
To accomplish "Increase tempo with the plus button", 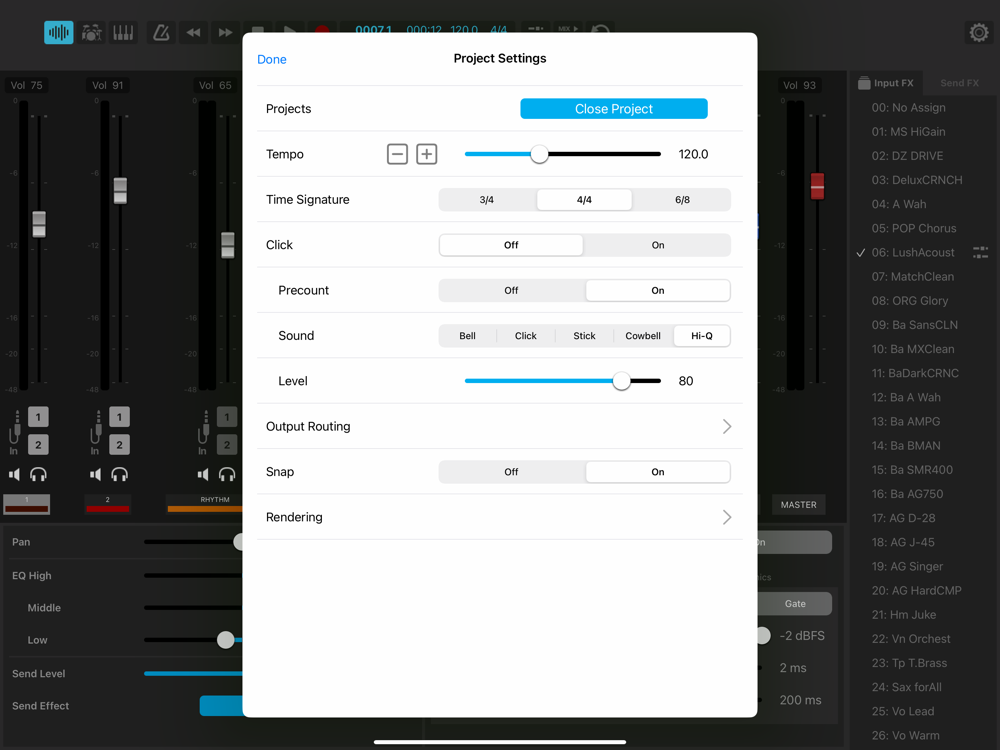I will [427, 154].
